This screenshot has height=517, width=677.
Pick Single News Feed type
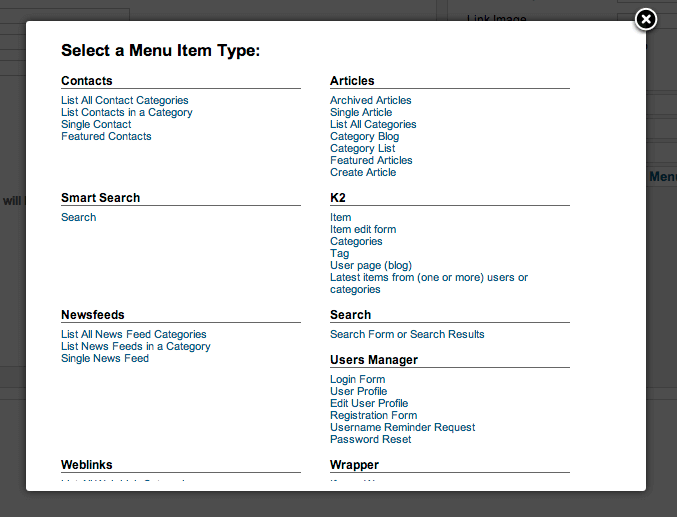(105, 358)
